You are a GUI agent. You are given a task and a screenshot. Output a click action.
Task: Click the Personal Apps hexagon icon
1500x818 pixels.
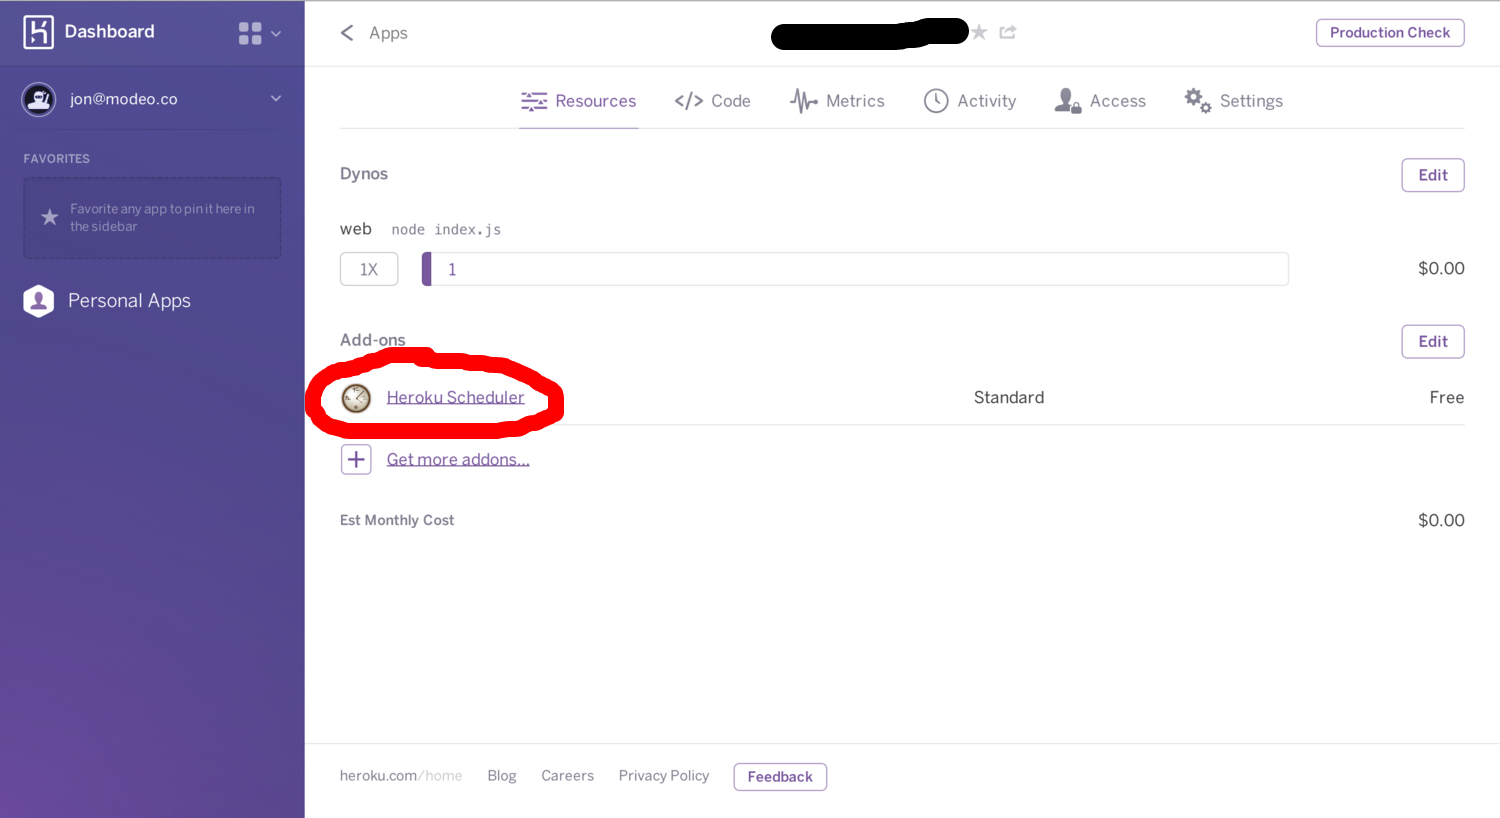click(x=39, y=301)
